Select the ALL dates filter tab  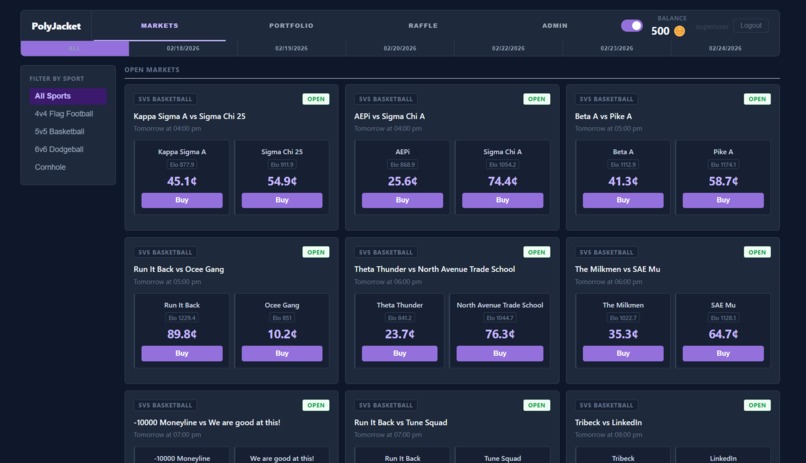(x=75, y=48)
